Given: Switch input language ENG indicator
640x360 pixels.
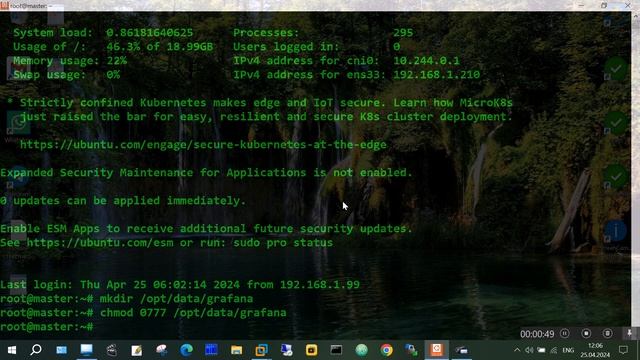Looking at the screenshot, I should pos(568,350).
